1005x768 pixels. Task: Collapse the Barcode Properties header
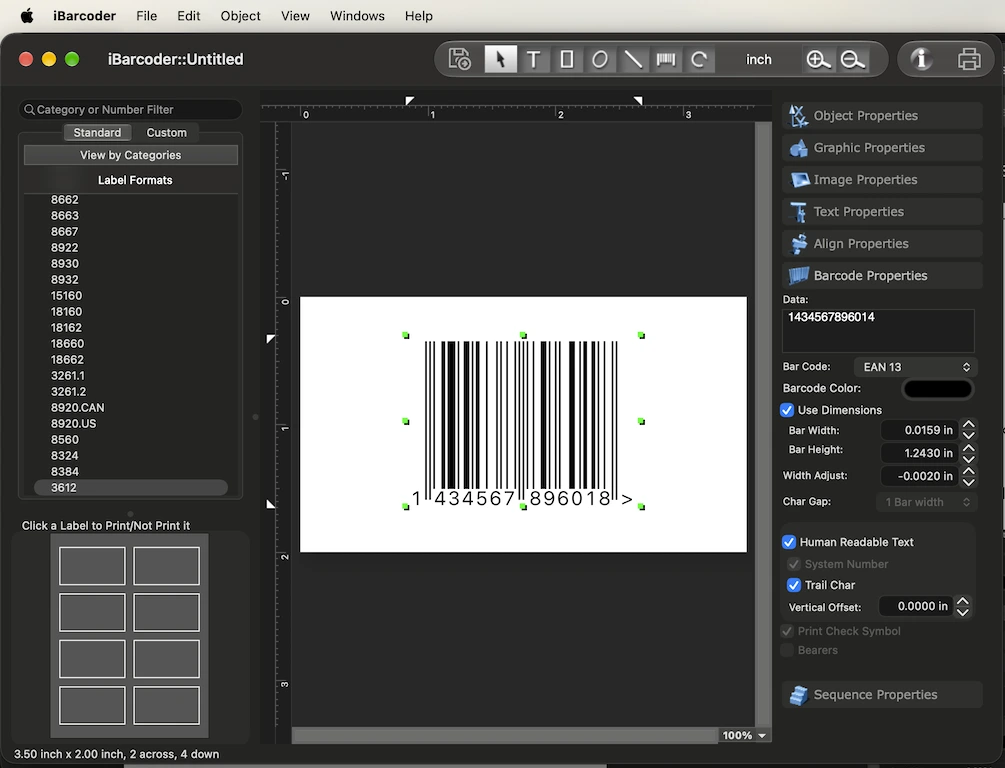coord(882,276)
